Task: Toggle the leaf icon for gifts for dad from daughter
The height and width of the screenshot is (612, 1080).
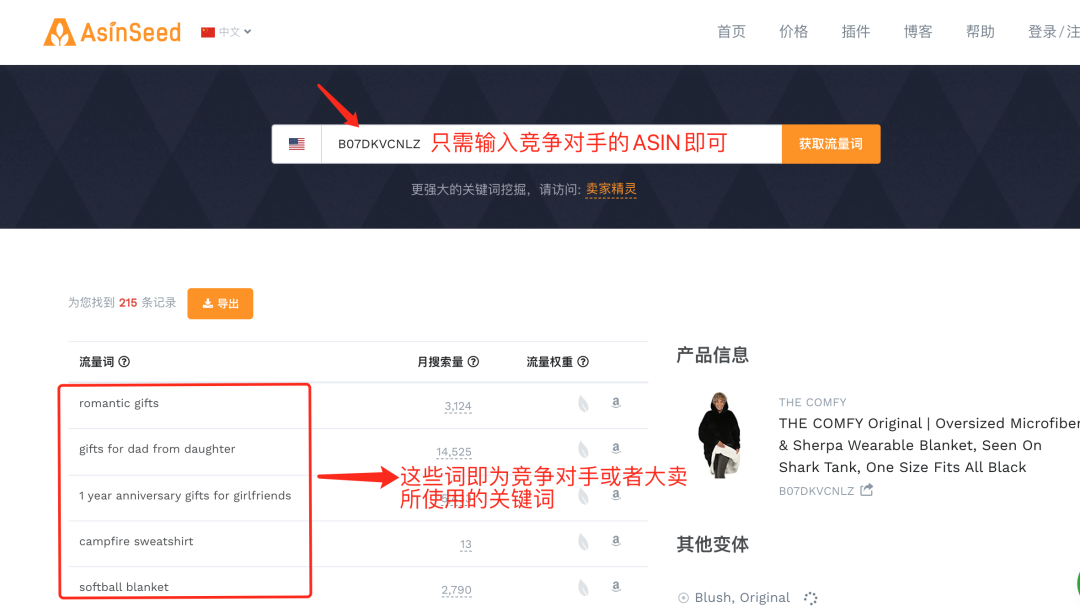Action: click(x=582, y=448)
